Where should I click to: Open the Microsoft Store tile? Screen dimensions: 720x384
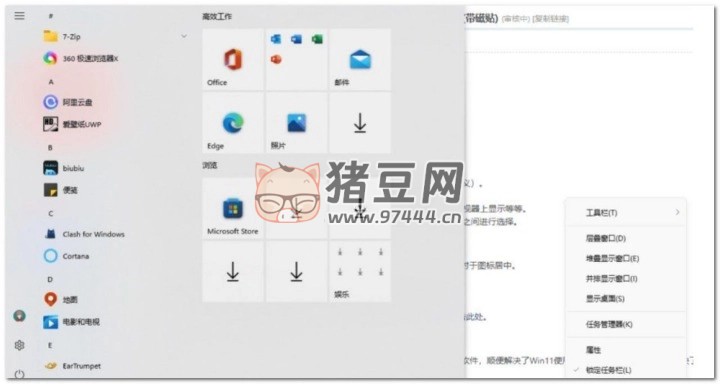coord(233,208)
